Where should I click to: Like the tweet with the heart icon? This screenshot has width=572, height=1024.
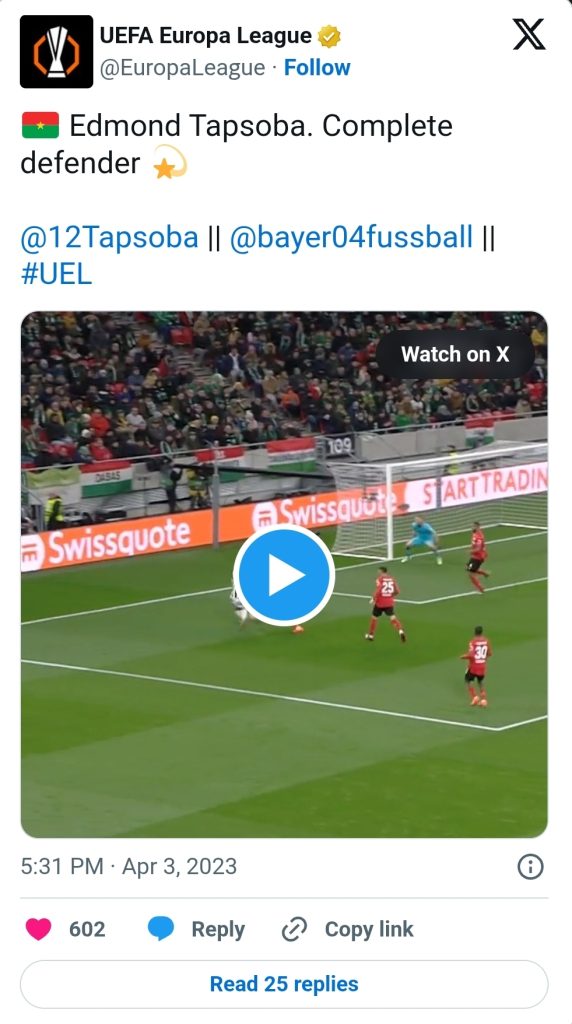(x=39, y=929)
